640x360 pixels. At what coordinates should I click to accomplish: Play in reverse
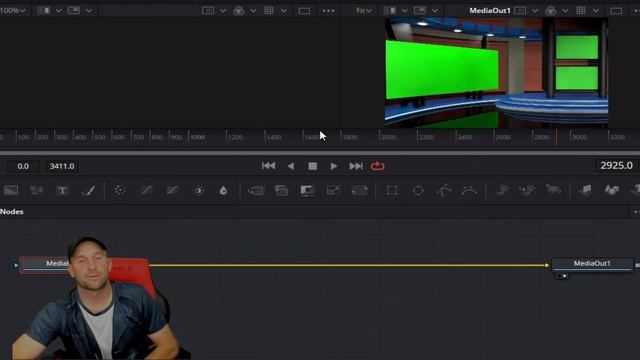pos(291,166)
